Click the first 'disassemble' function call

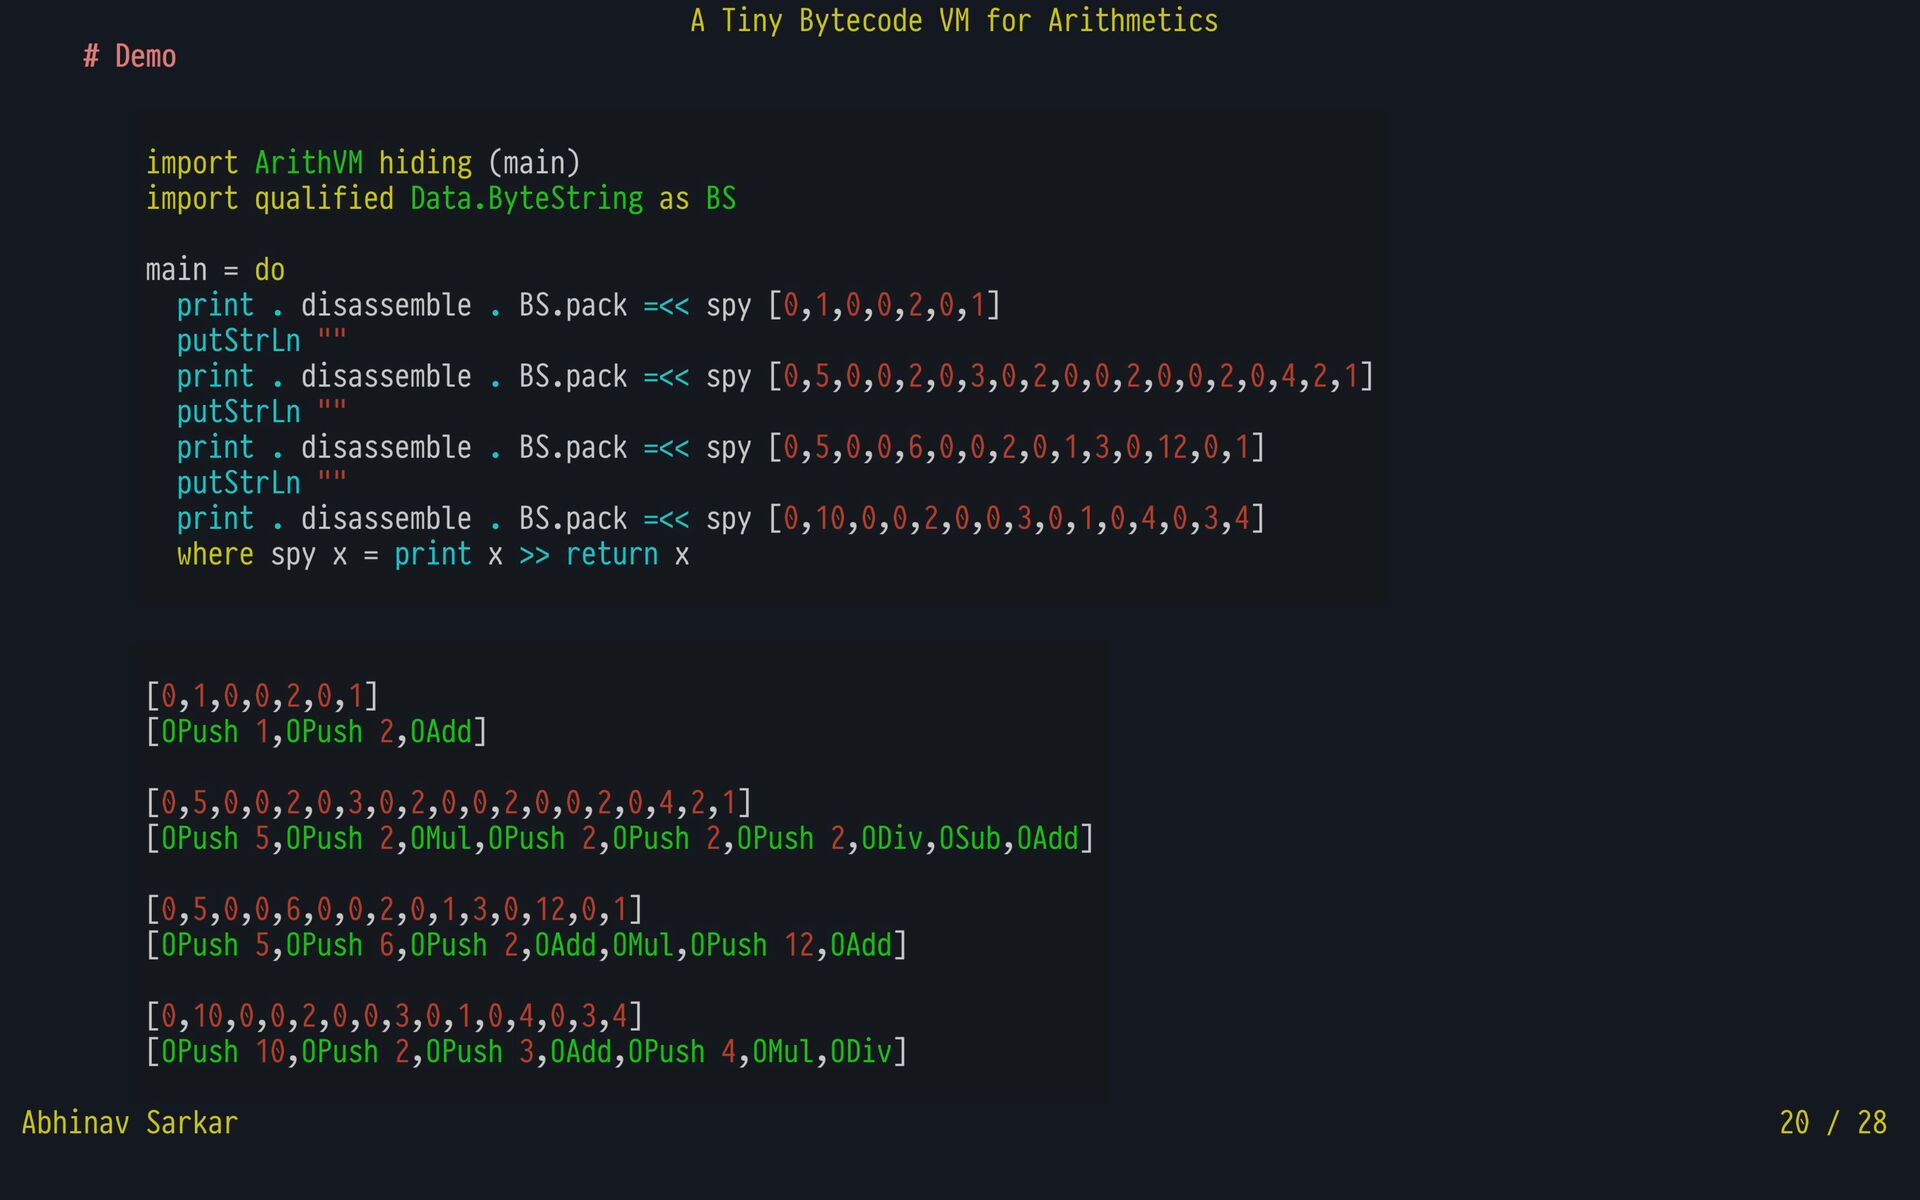click(x=386, y=305)
